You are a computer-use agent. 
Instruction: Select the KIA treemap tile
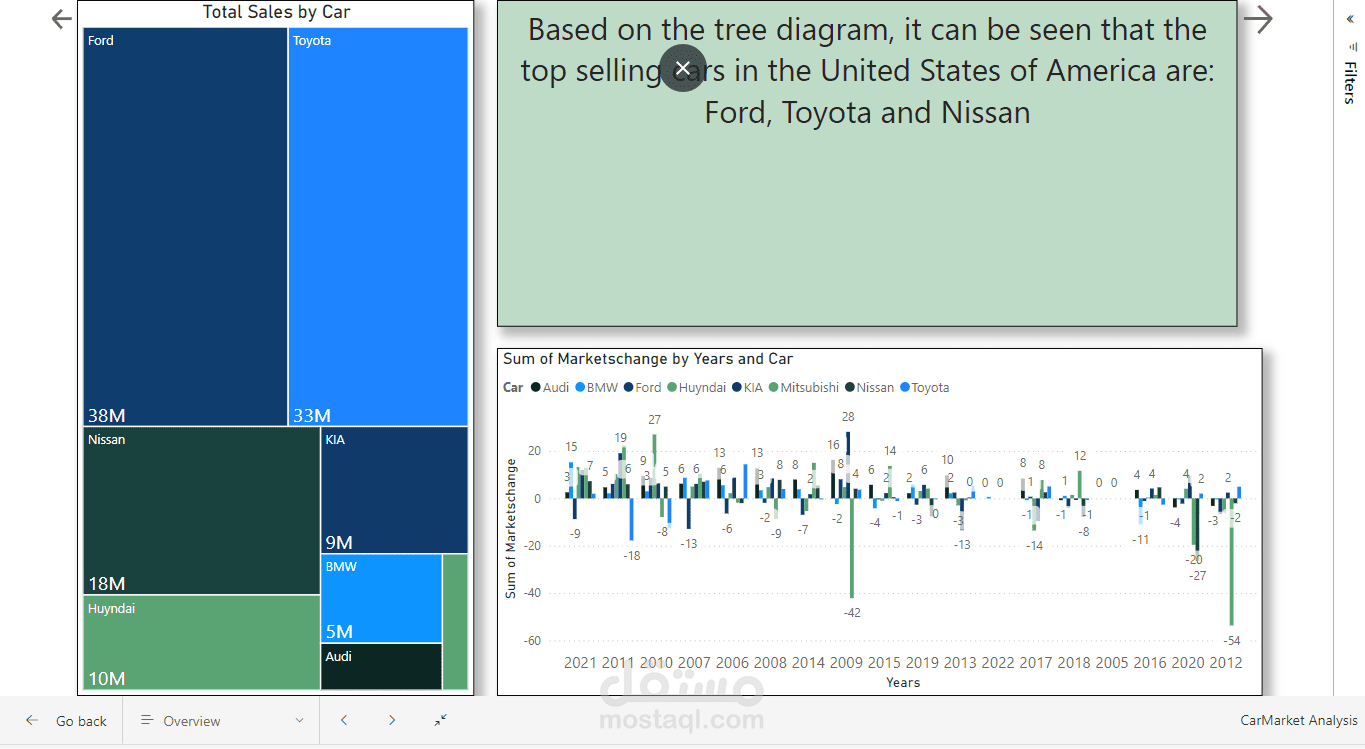point(394,490)
